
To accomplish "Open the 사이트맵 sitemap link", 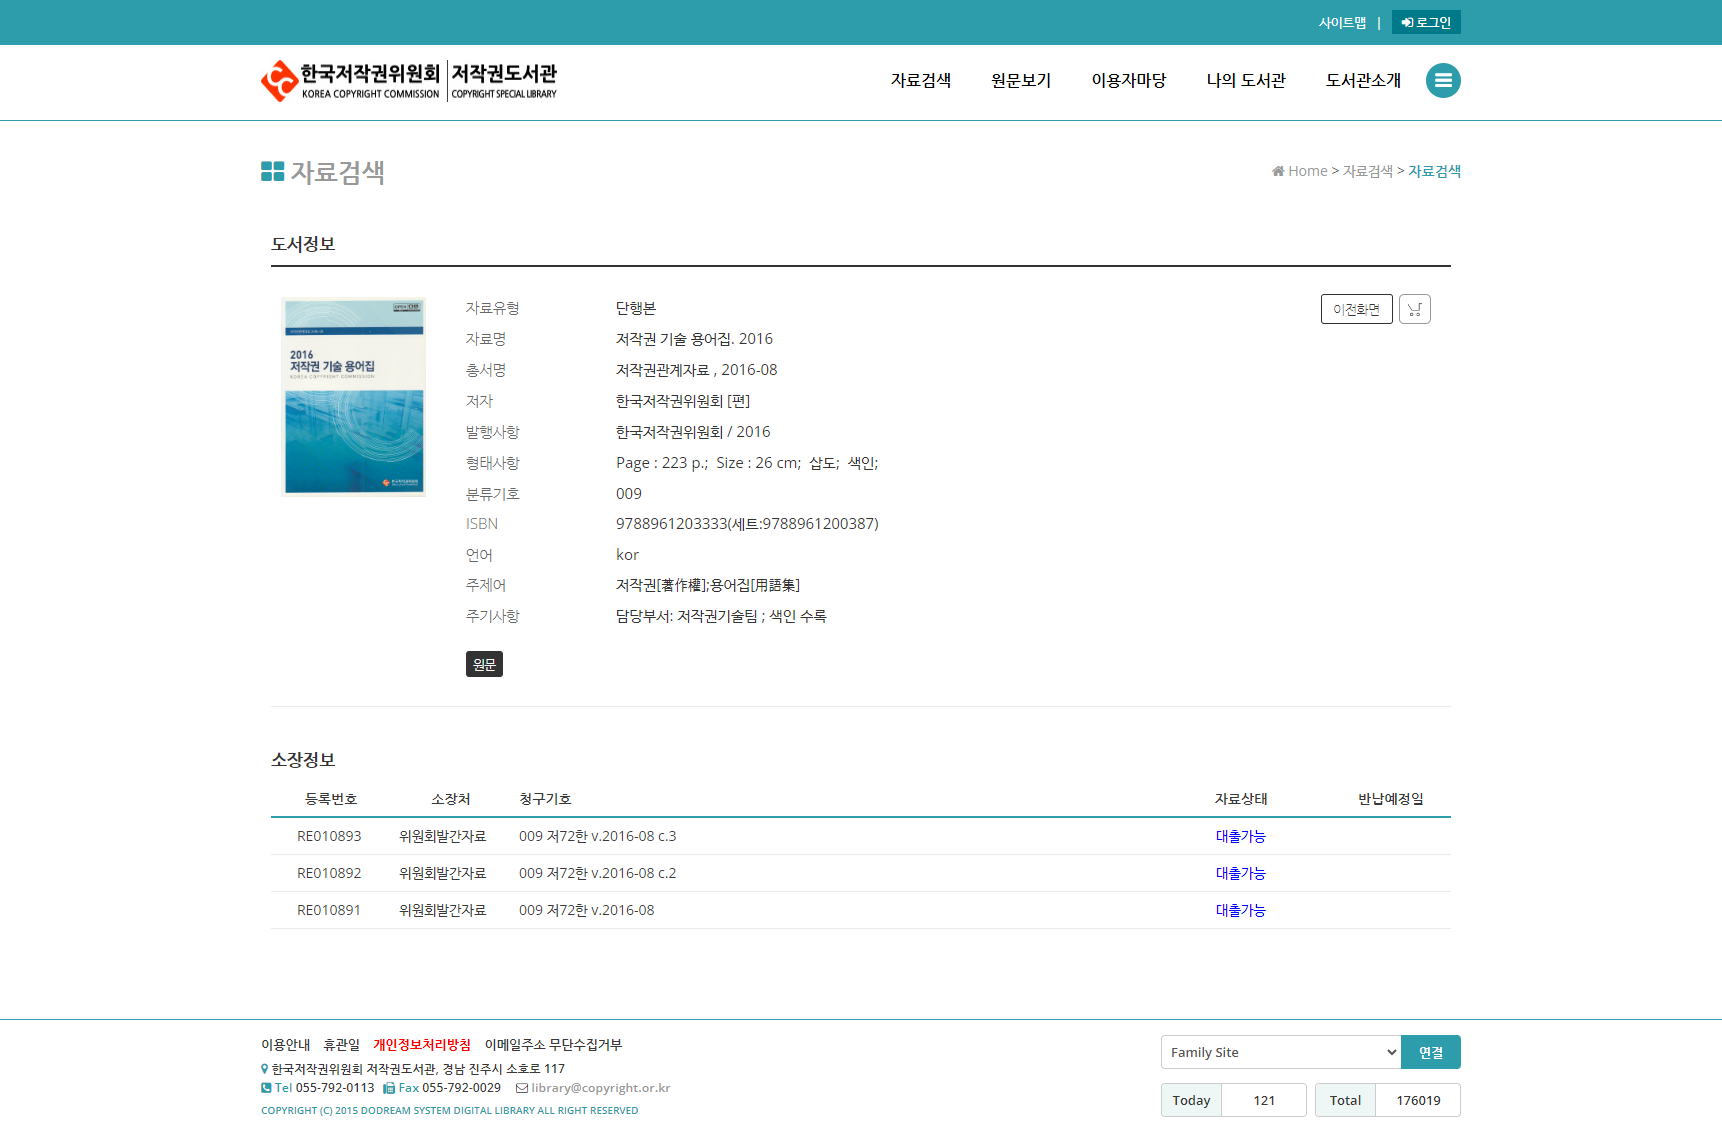I will click(1341, 22).
